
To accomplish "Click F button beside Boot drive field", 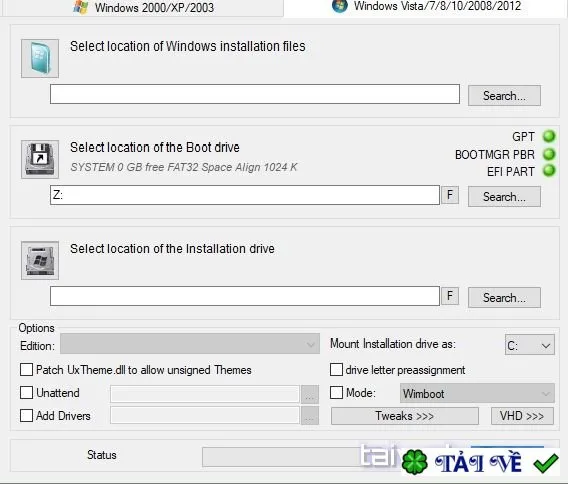I will tap(450, 195).
